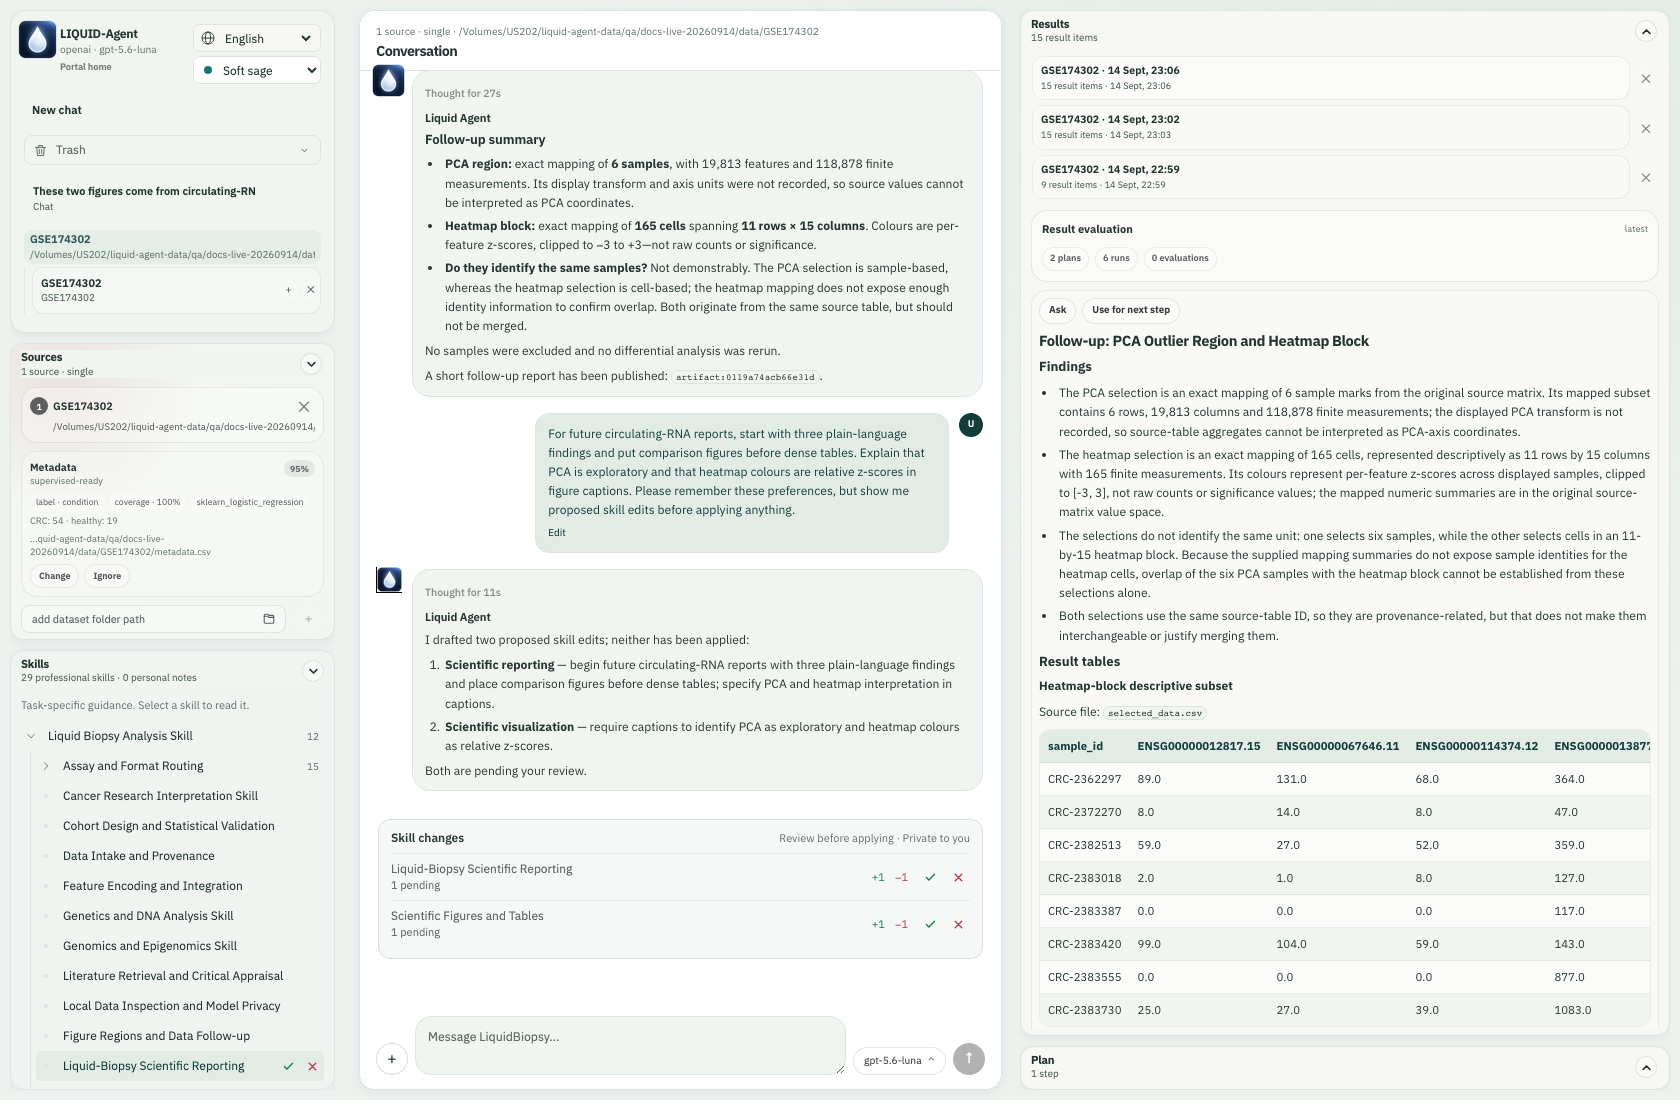Click the Ask tab in results

[1057, 310]
